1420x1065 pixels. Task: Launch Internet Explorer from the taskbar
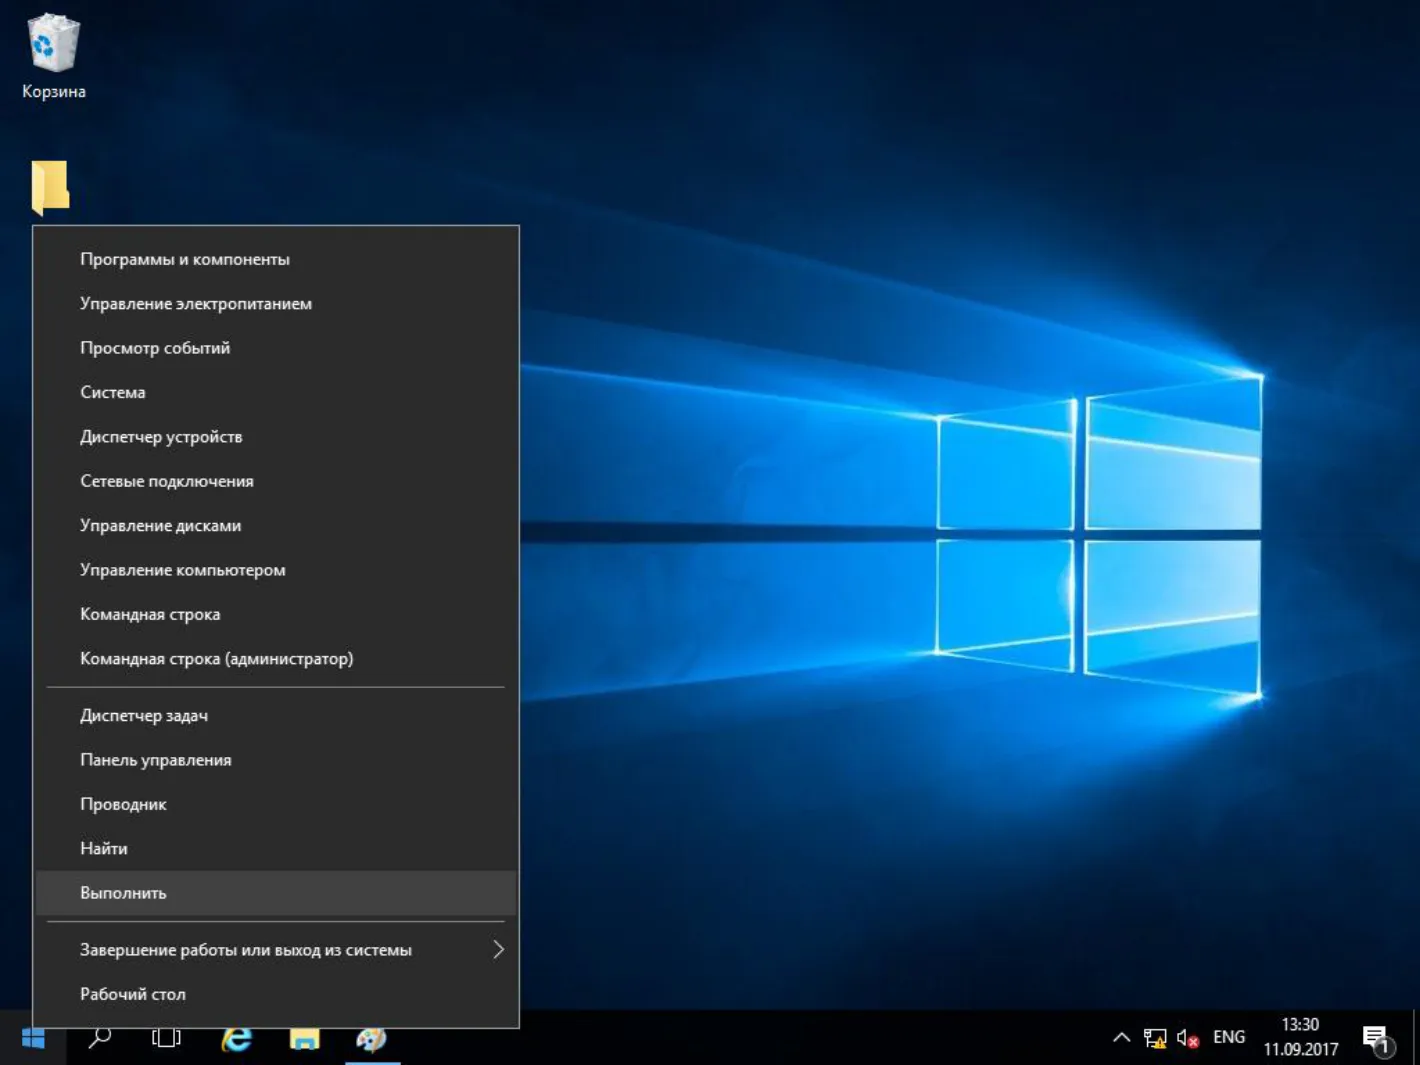[x=236, y=1038]
